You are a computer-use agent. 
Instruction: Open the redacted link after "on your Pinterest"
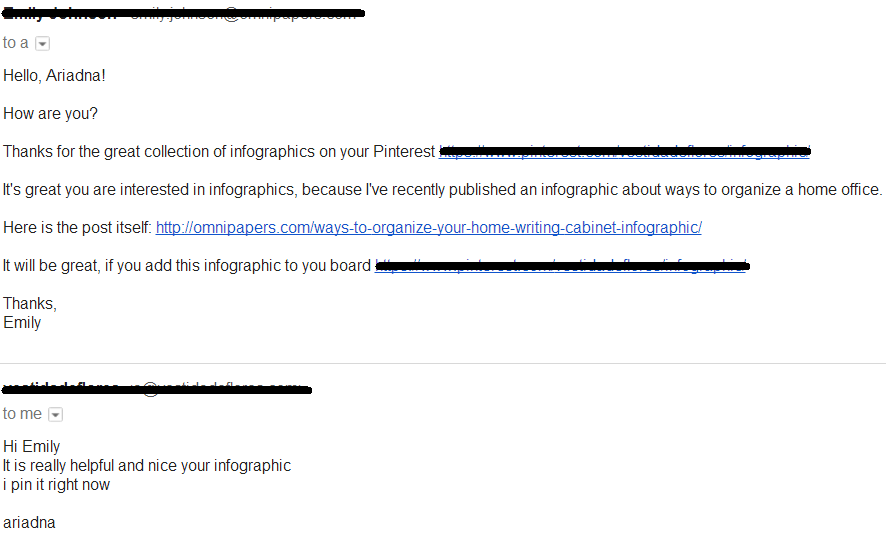(x=624, y=151)
